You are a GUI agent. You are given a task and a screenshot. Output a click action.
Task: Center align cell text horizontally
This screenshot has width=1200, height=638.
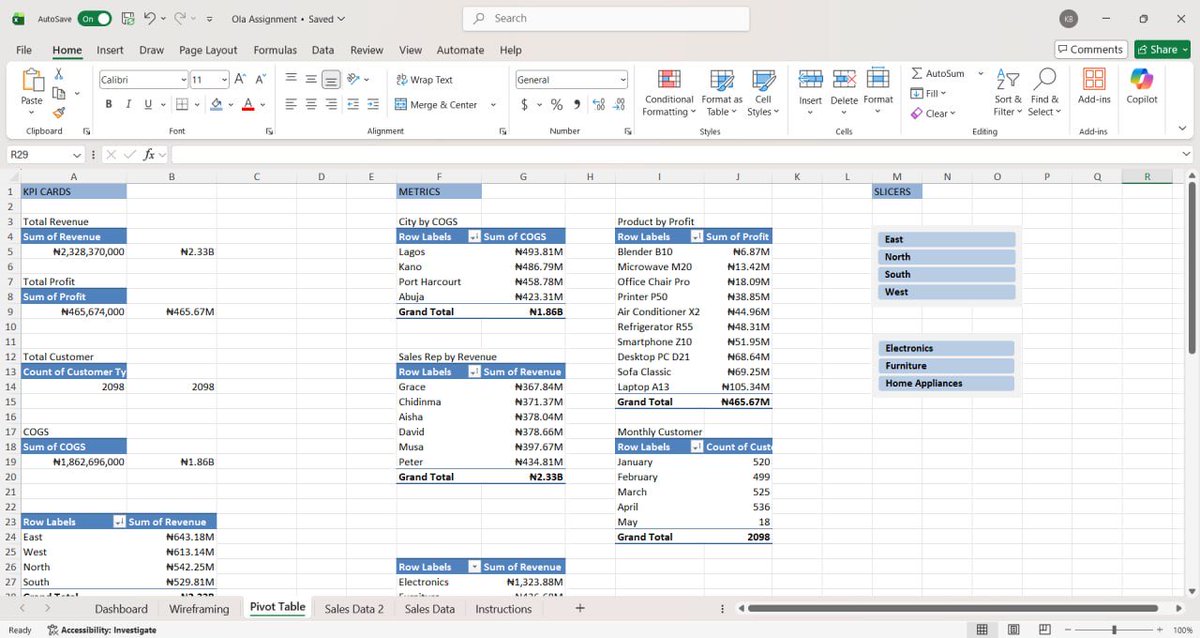tap(310, 104)
